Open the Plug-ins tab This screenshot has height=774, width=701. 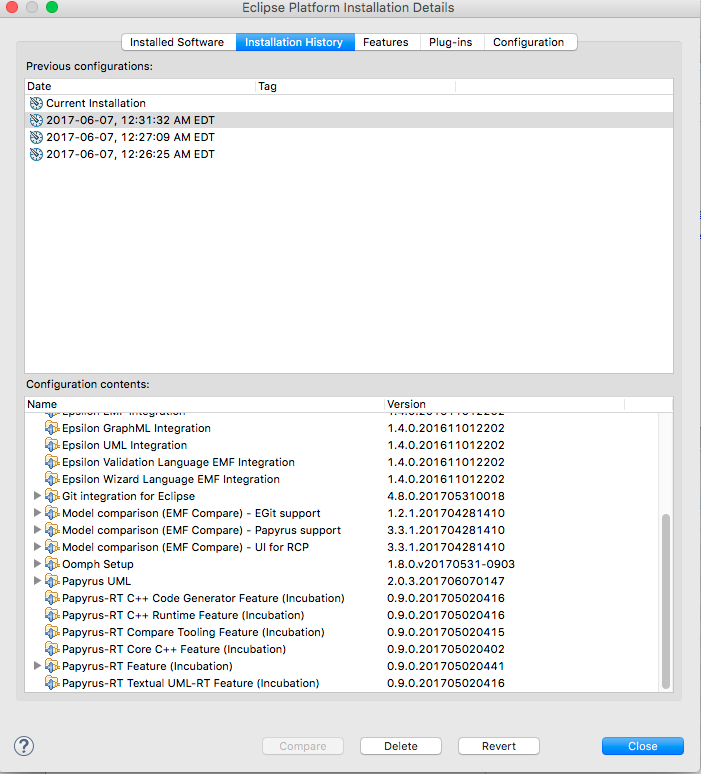point(451,42)
